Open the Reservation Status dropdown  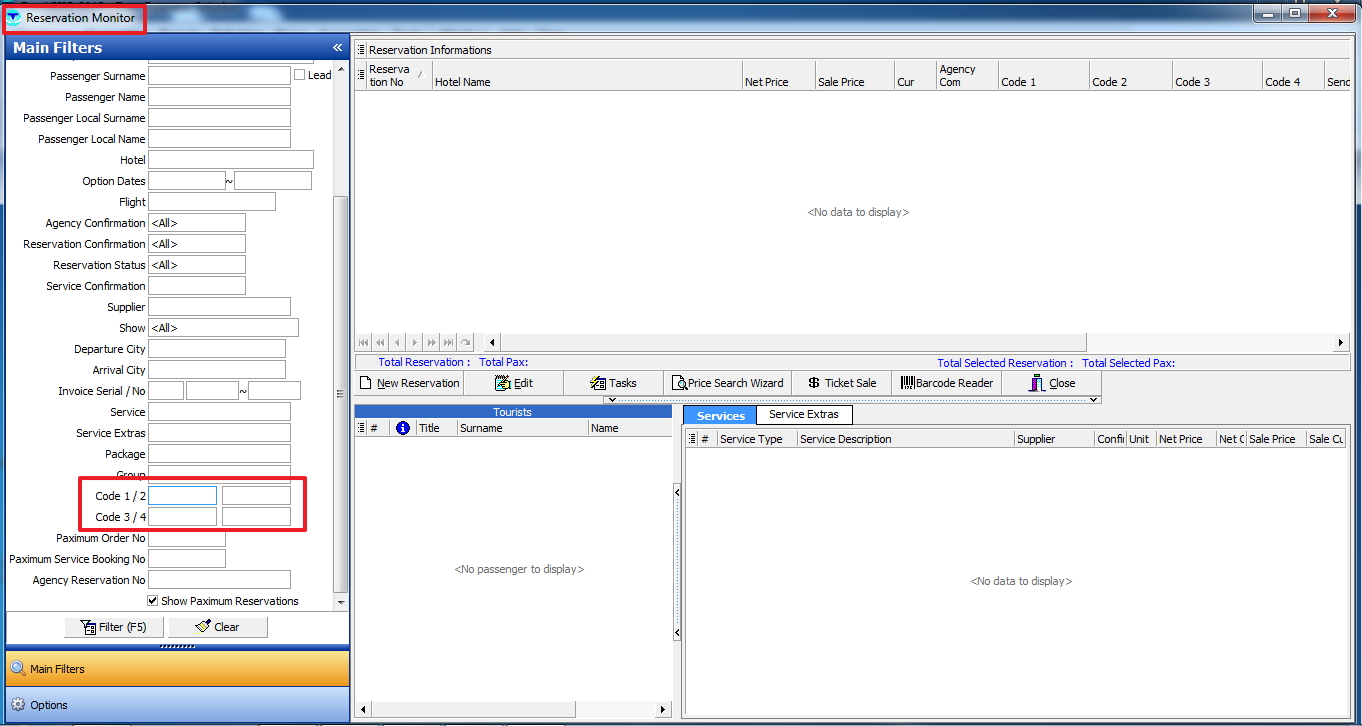(x=197, y=265)
